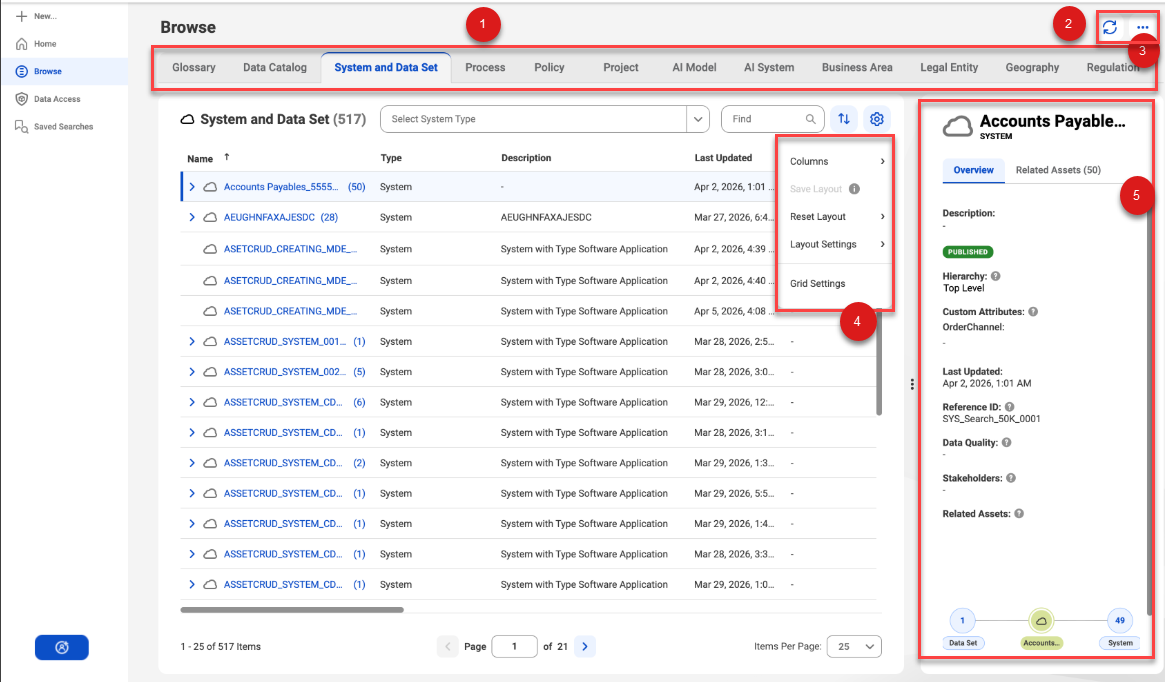Click the table's vertical scrollbar
The height and width of the screenshot is (682, 1165).
879,363
